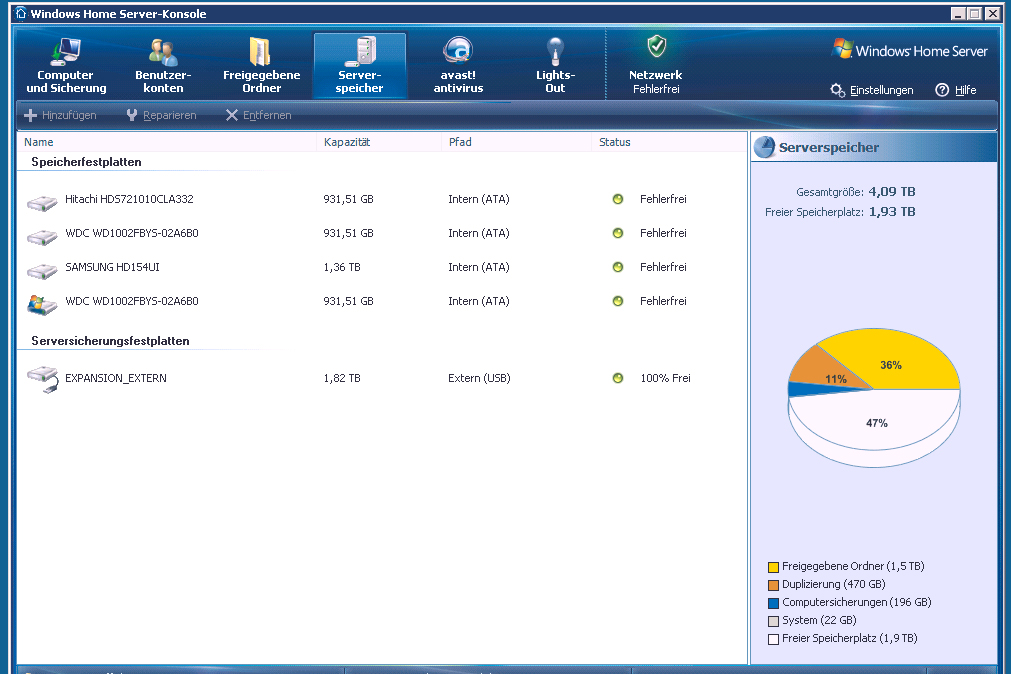This screenshot has width=1011, height=674.
Task: Sort by Name column header
Action: pyautogui.click(x=39, y=142)
